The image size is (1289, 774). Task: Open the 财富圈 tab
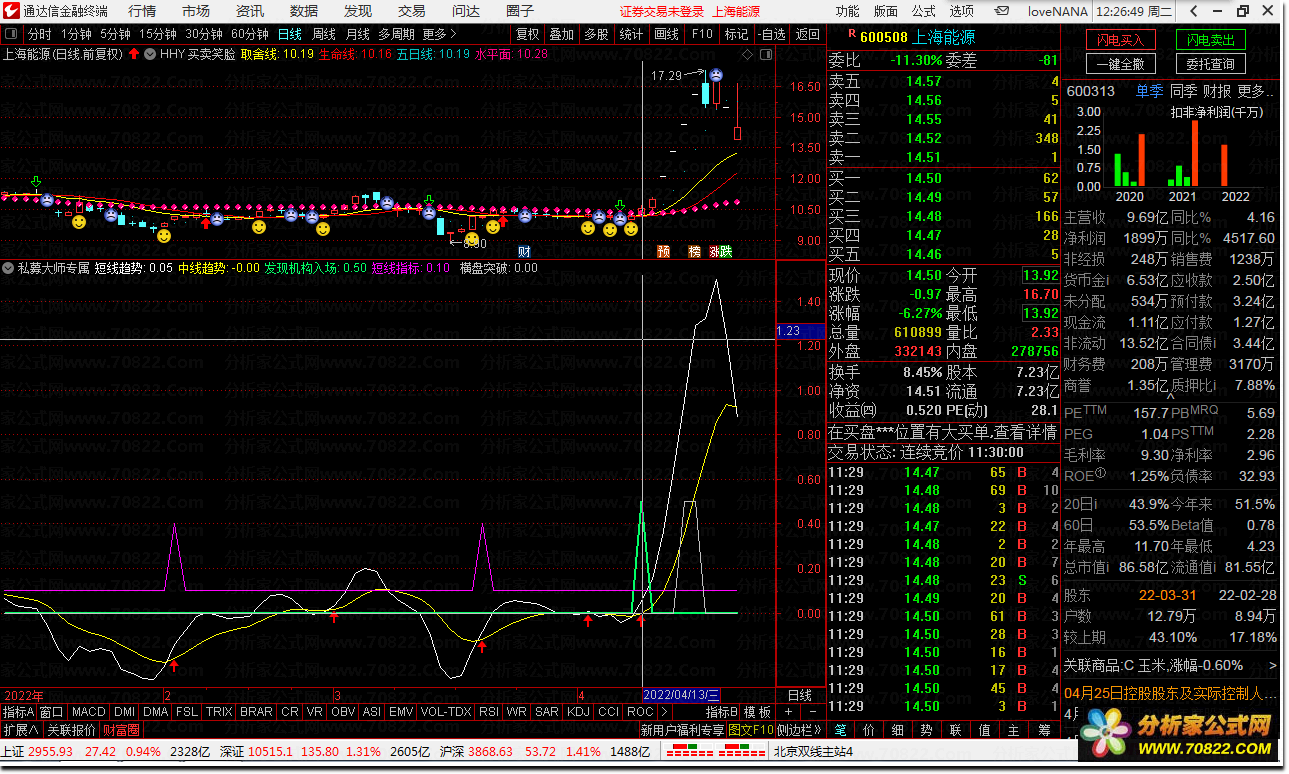tap(121, 730)
